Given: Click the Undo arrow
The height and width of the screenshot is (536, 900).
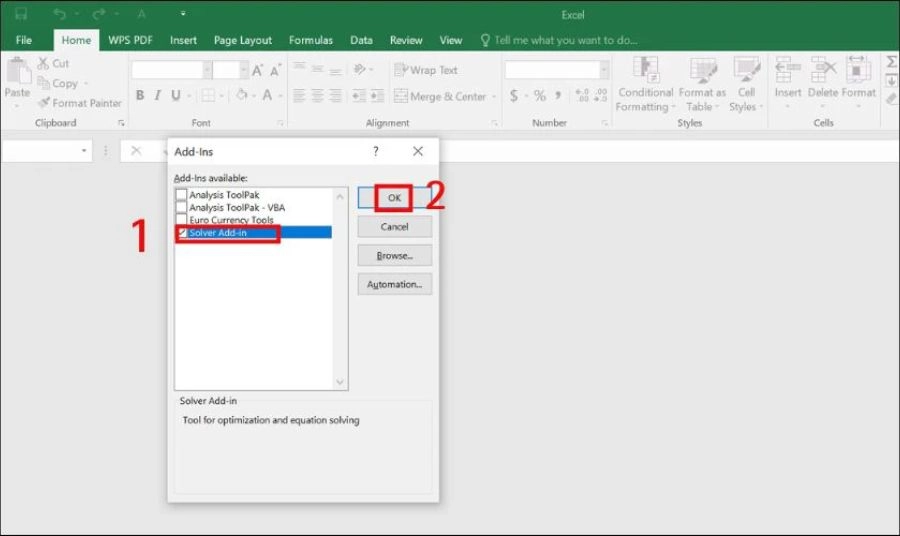Looking at the screenshot, I should coord(60,14).
